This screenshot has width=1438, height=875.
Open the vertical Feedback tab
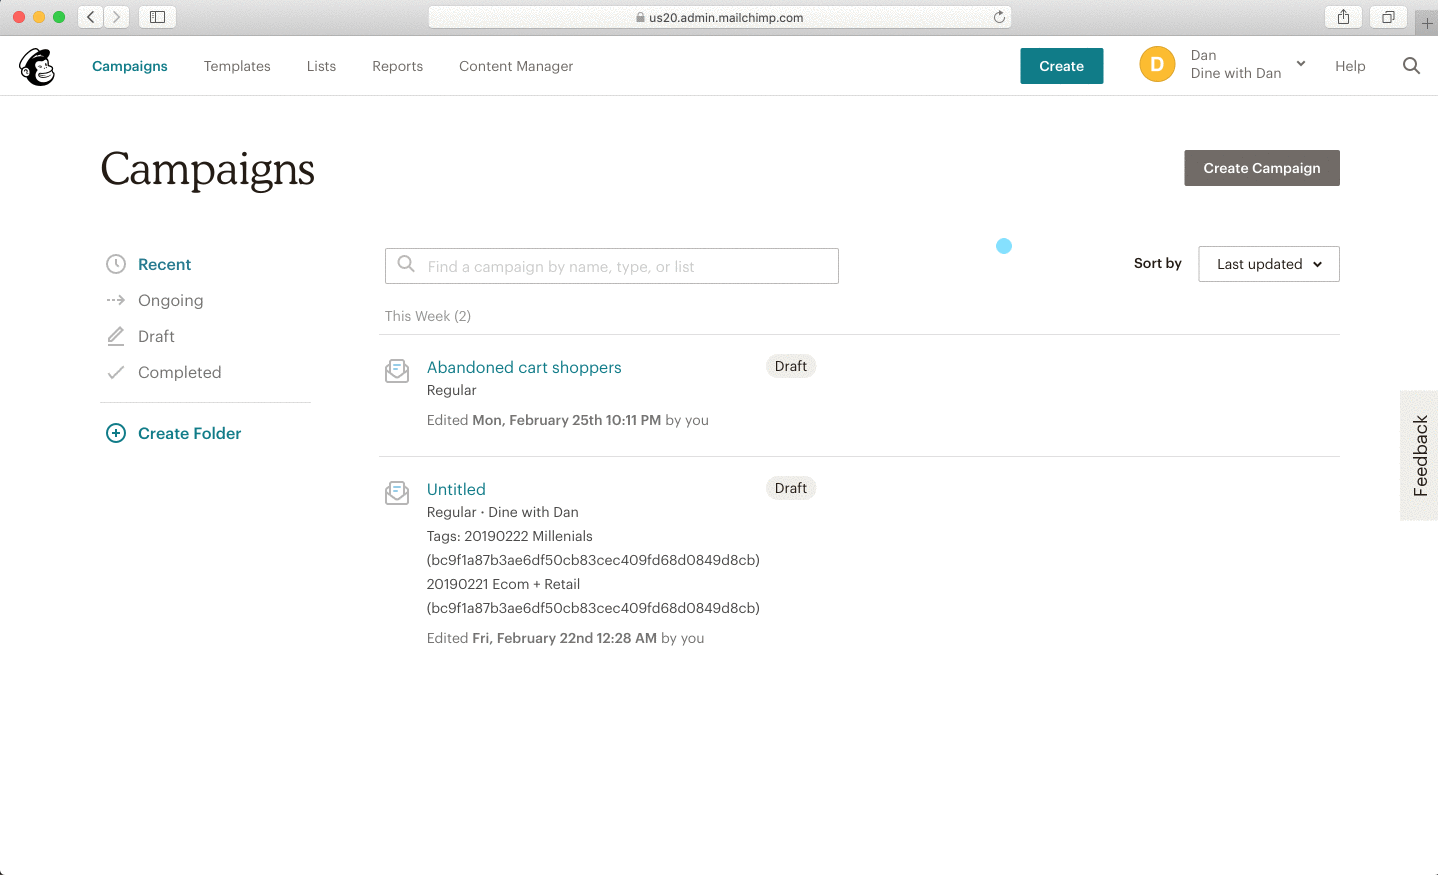[1419, 455]
